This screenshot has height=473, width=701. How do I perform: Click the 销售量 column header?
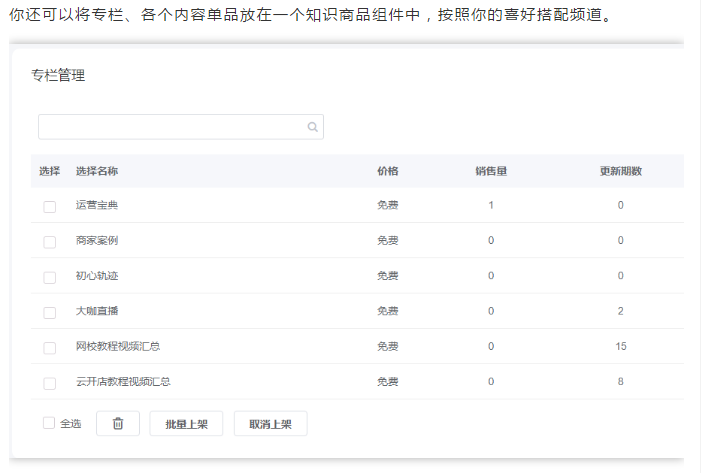[491, 171]
